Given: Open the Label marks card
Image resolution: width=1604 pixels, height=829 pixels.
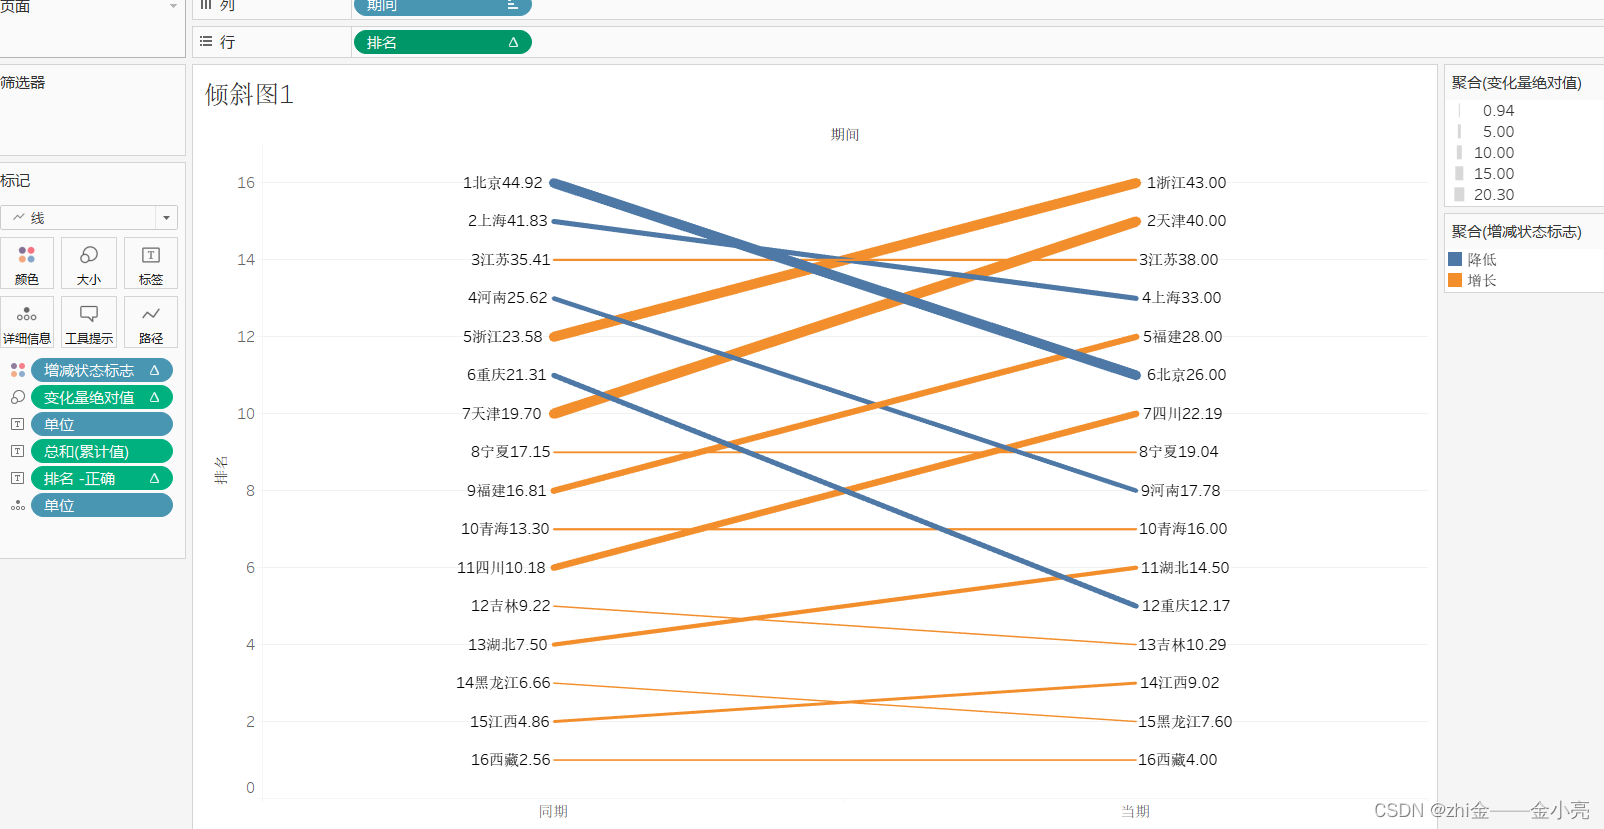Looking at the screenshot, I should pyautogui.click(x=151, y=263).
